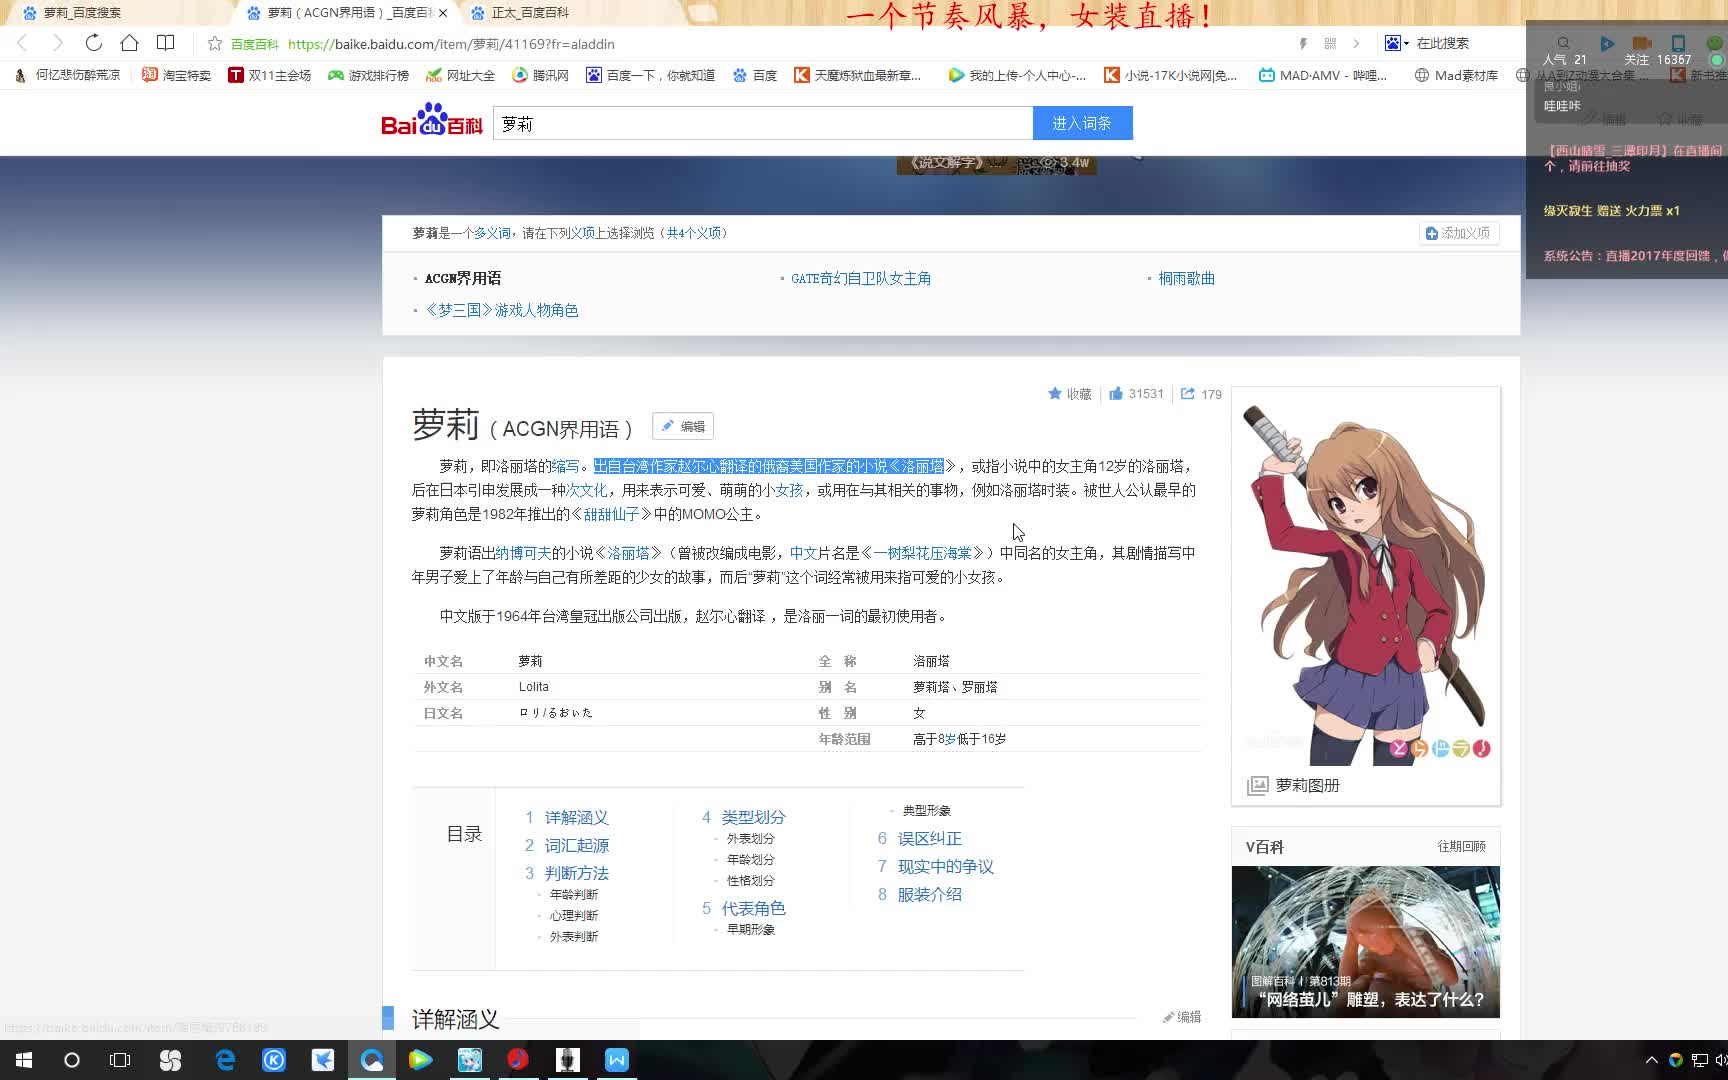Select the 《梦三国》游戏人物角色 entry
1728x1080 pixels.
pyautogui.click(x=501, y=310)
